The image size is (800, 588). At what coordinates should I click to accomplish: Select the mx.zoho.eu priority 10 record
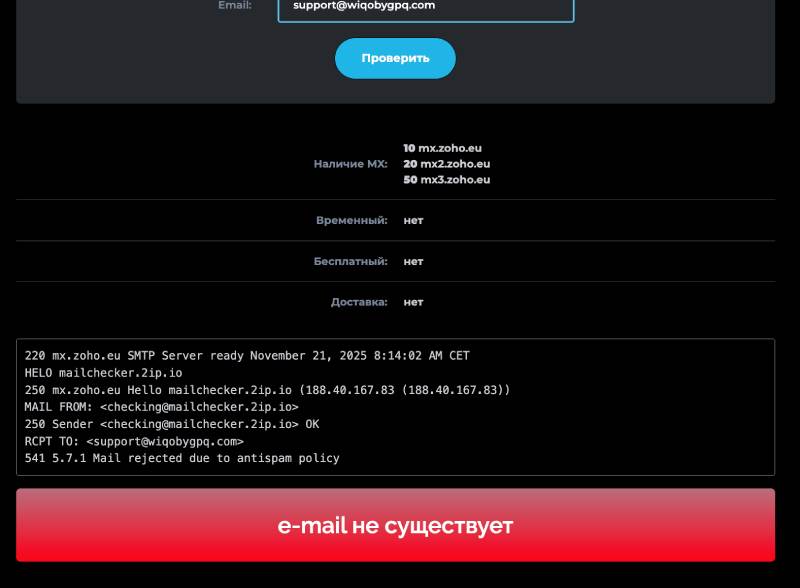(442, 148)
